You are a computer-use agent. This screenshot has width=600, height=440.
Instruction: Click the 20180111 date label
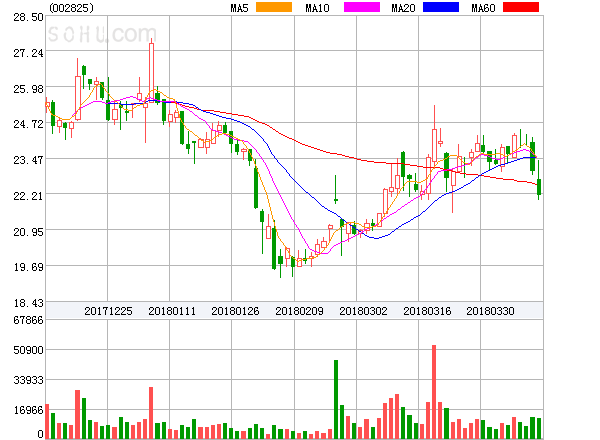172,311
